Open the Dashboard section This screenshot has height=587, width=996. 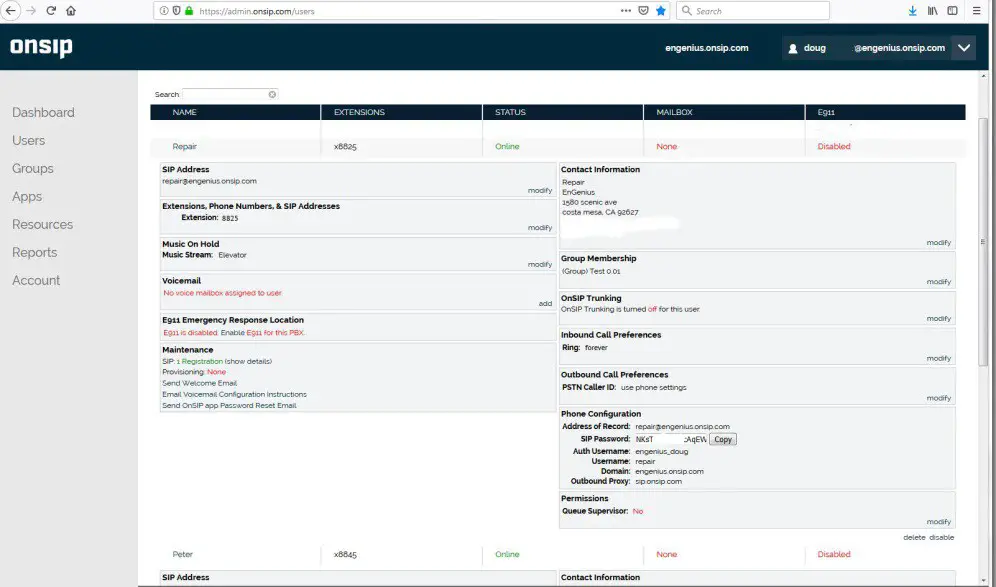(x=43, y=112)
